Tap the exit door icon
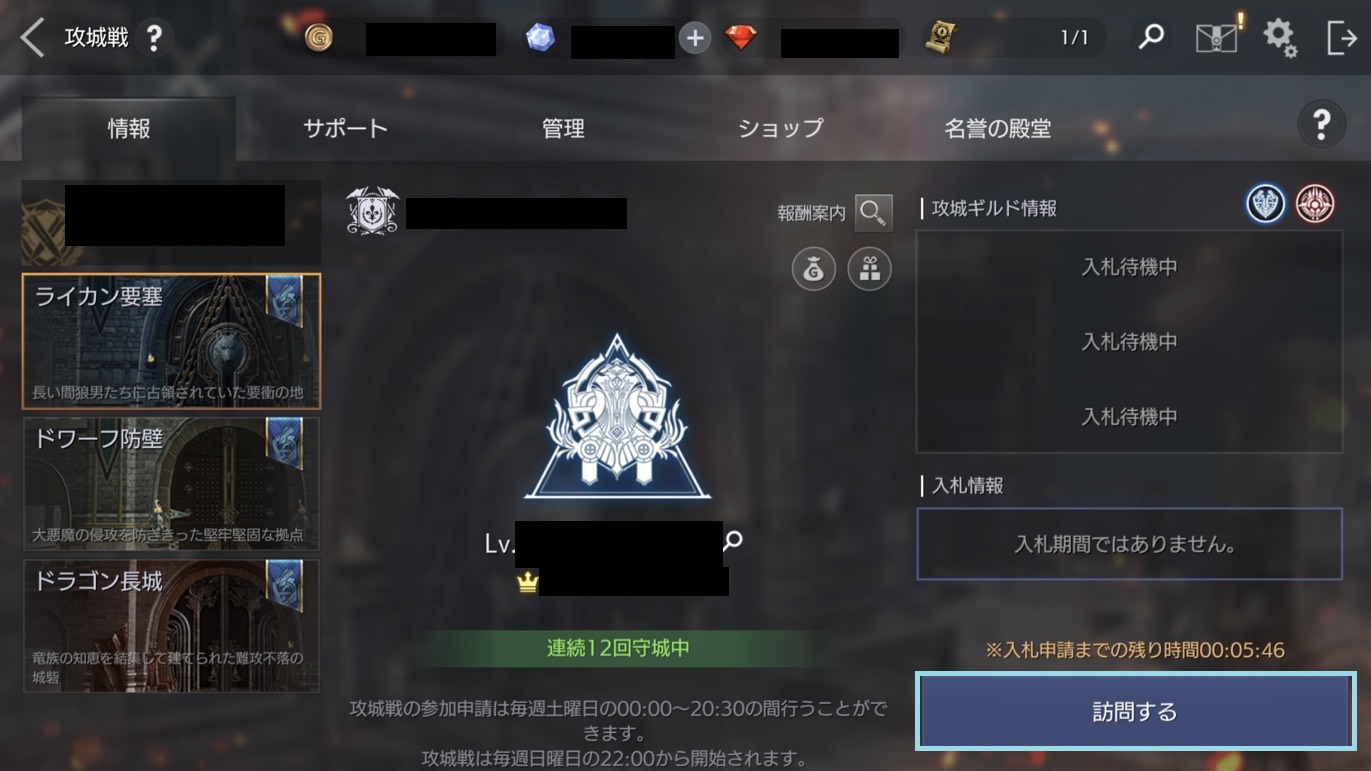The height and width of the screenshot is (771, 1371). (x=1340, y=38)
